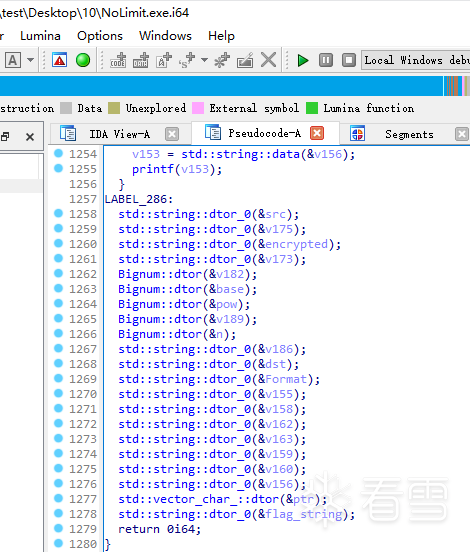470x552 pixels.
Task: Pause the process with the pause button
Action: pos(326,60)
